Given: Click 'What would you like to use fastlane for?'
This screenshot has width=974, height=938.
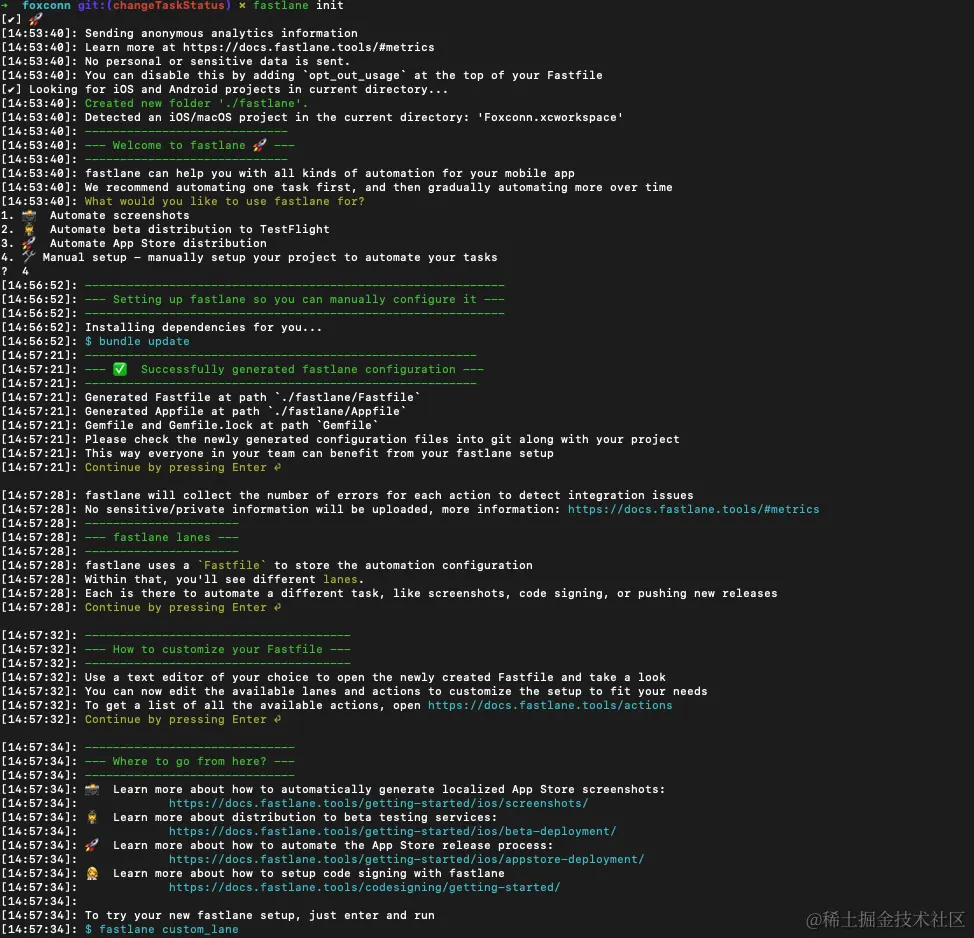Looking at the screenshot, I should (225, 201).
